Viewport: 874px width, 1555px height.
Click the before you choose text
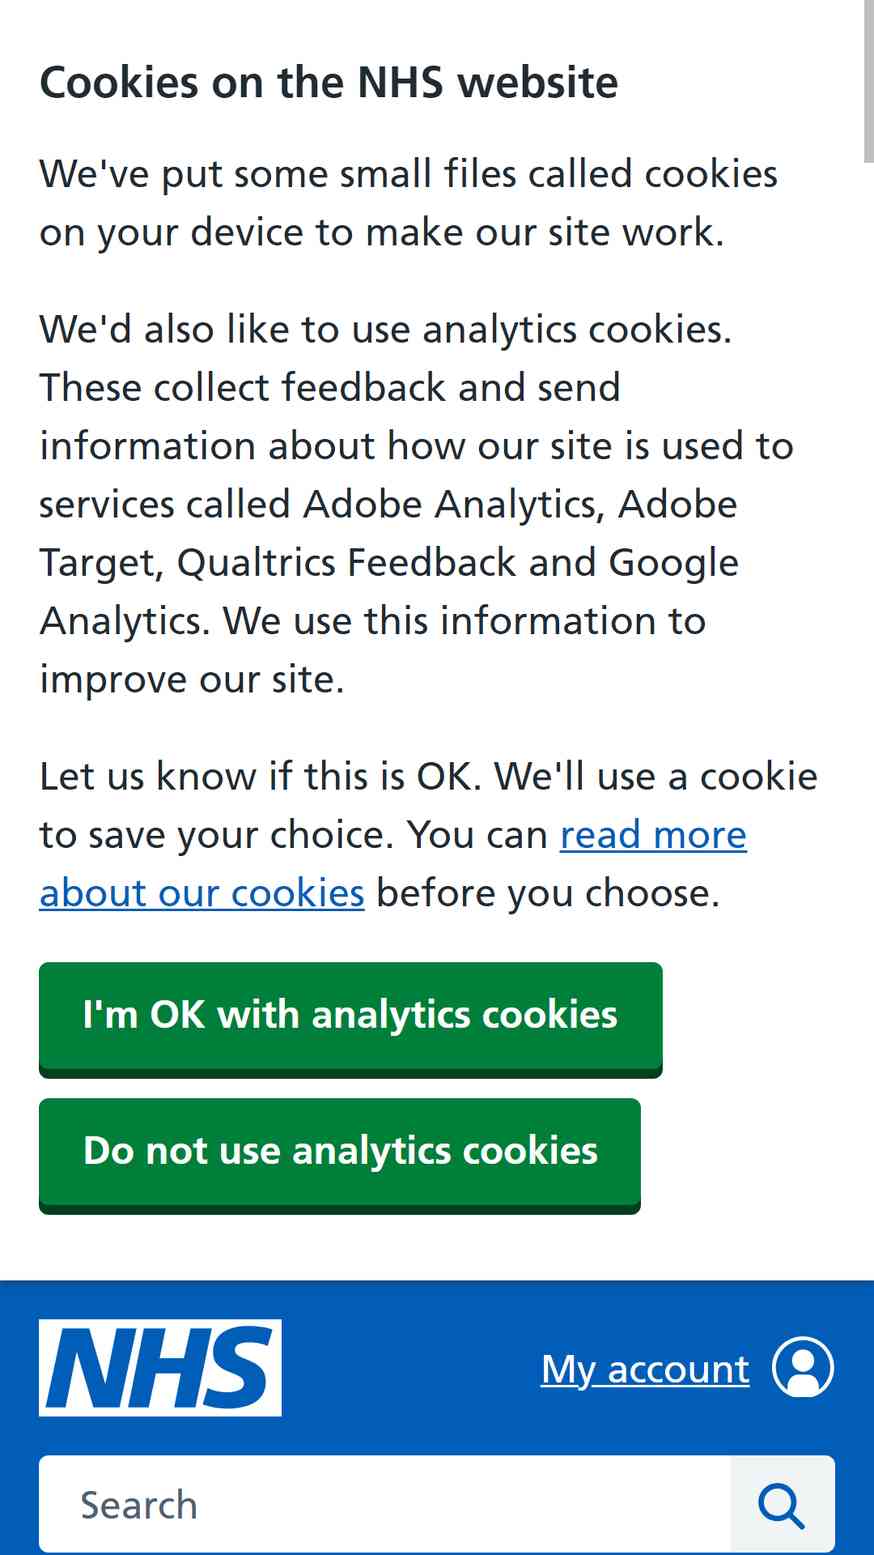(x=548, y=893)
